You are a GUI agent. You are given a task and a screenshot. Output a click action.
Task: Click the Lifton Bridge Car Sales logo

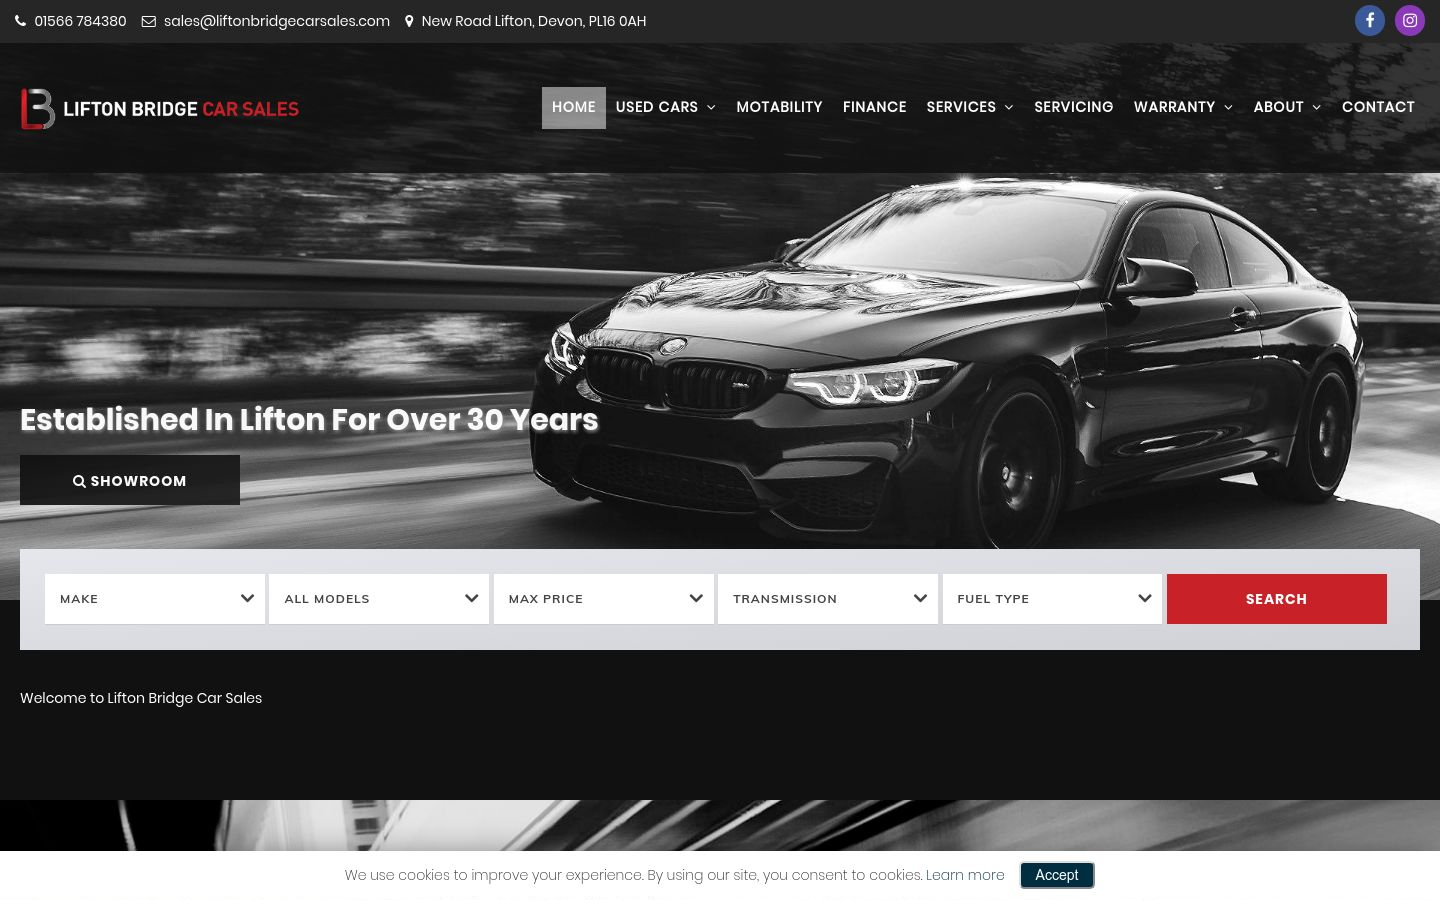point(160,108)
